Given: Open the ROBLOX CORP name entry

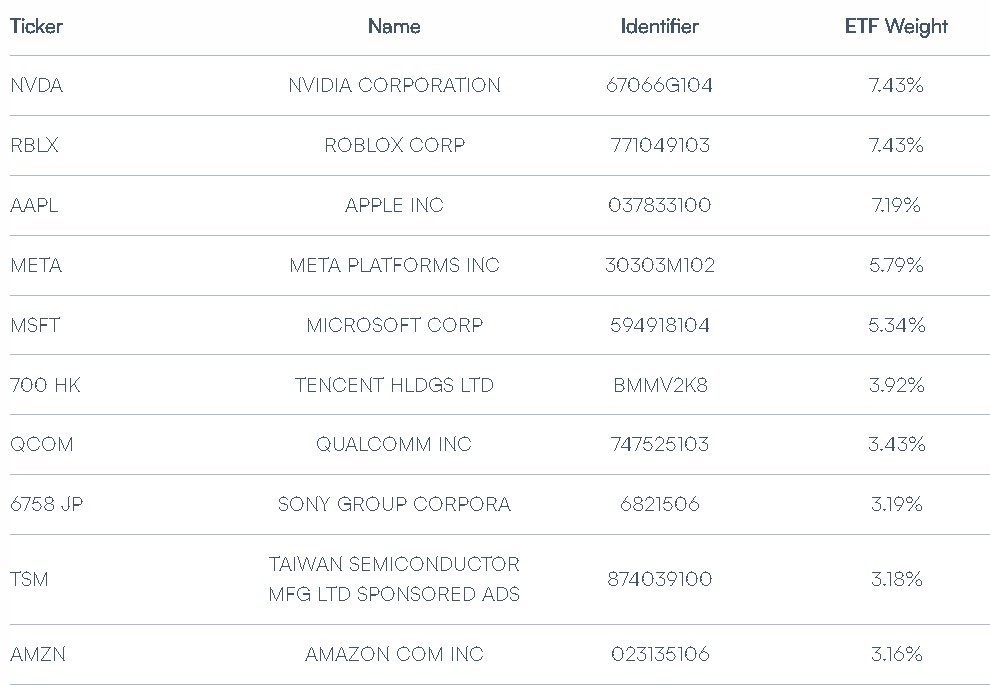Looking at the screenshot, I should 395,145.
